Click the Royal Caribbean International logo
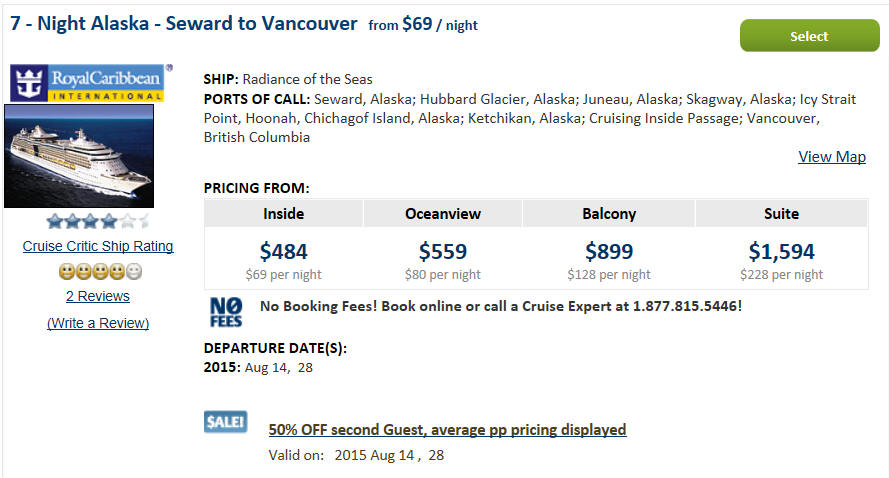The width and height of the screenshot is (889, 478). click(87, 83)
